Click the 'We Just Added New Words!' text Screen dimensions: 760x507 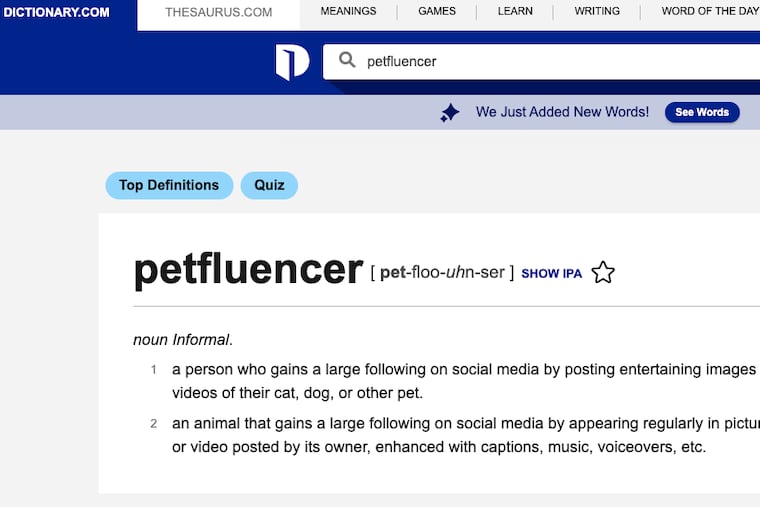click(562, 112)
